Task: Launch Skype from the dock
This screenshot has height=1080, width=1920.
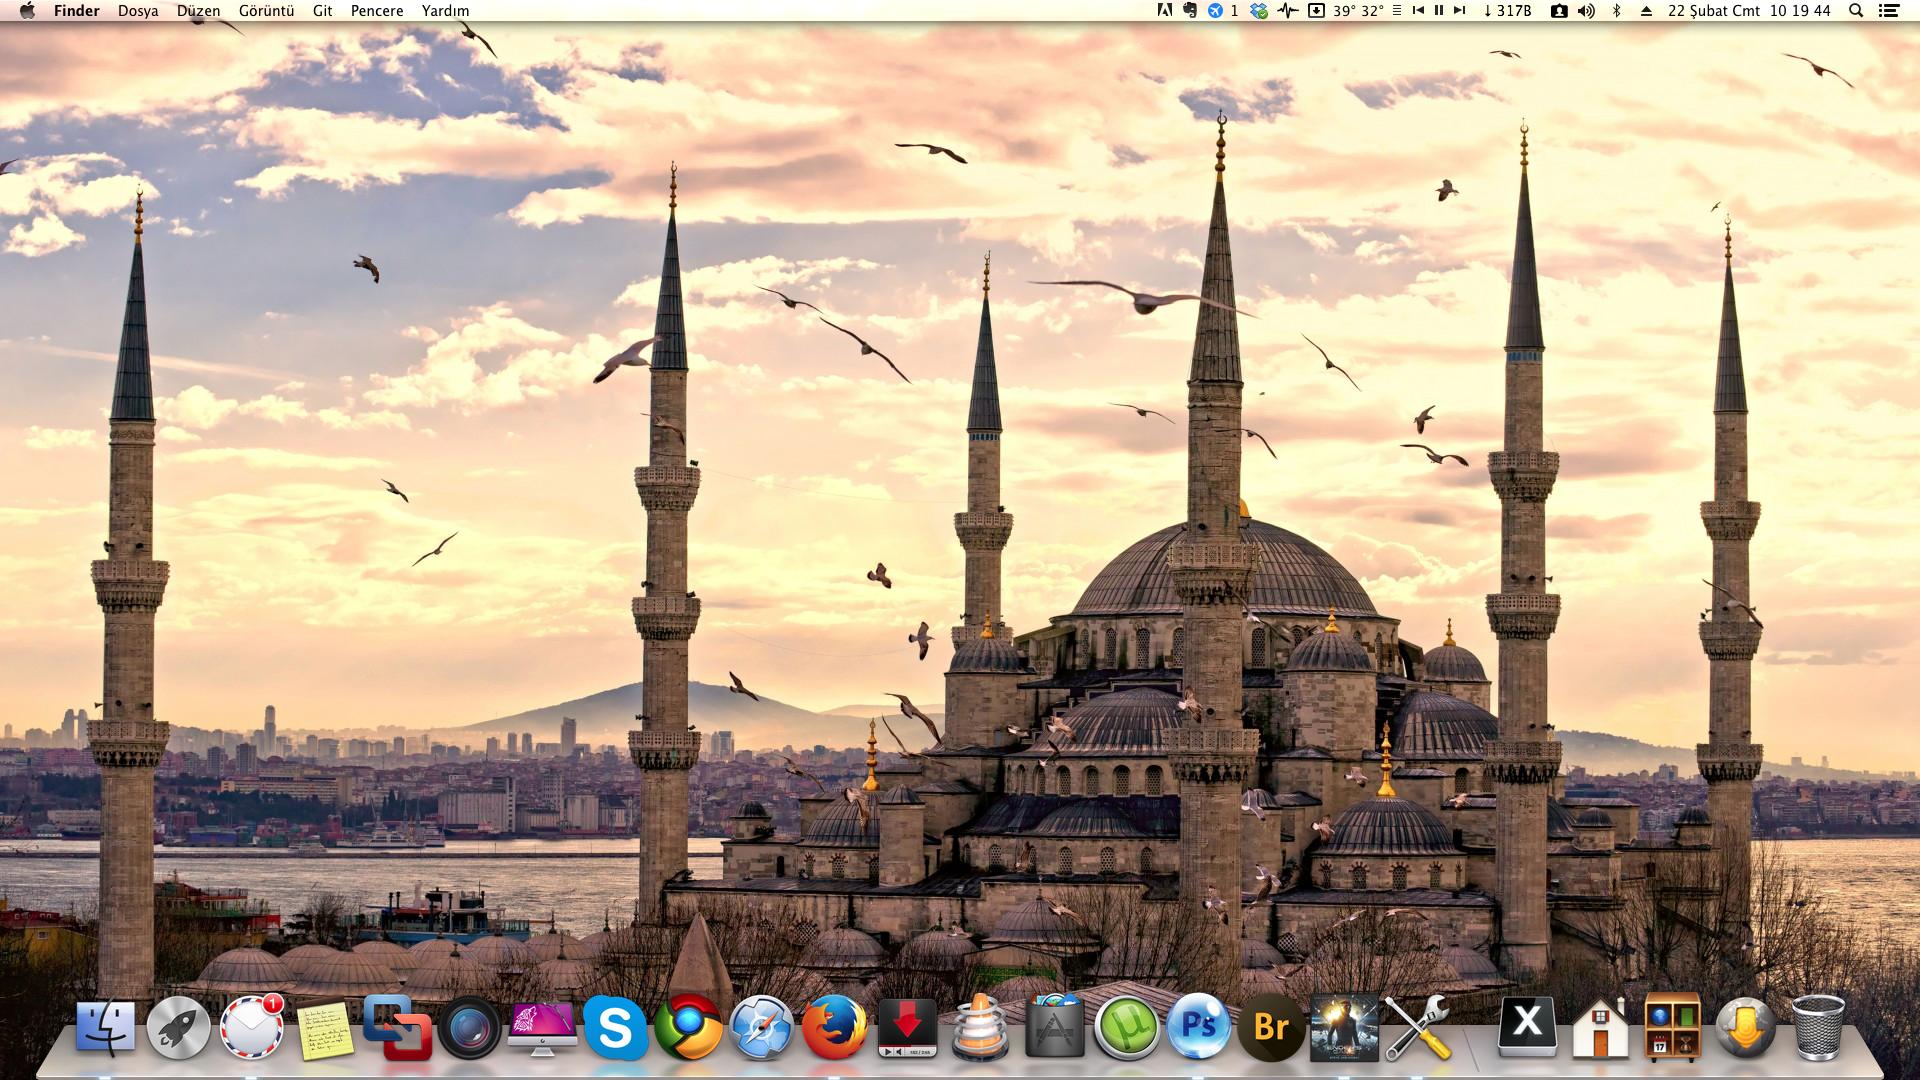Action: 614,1027
